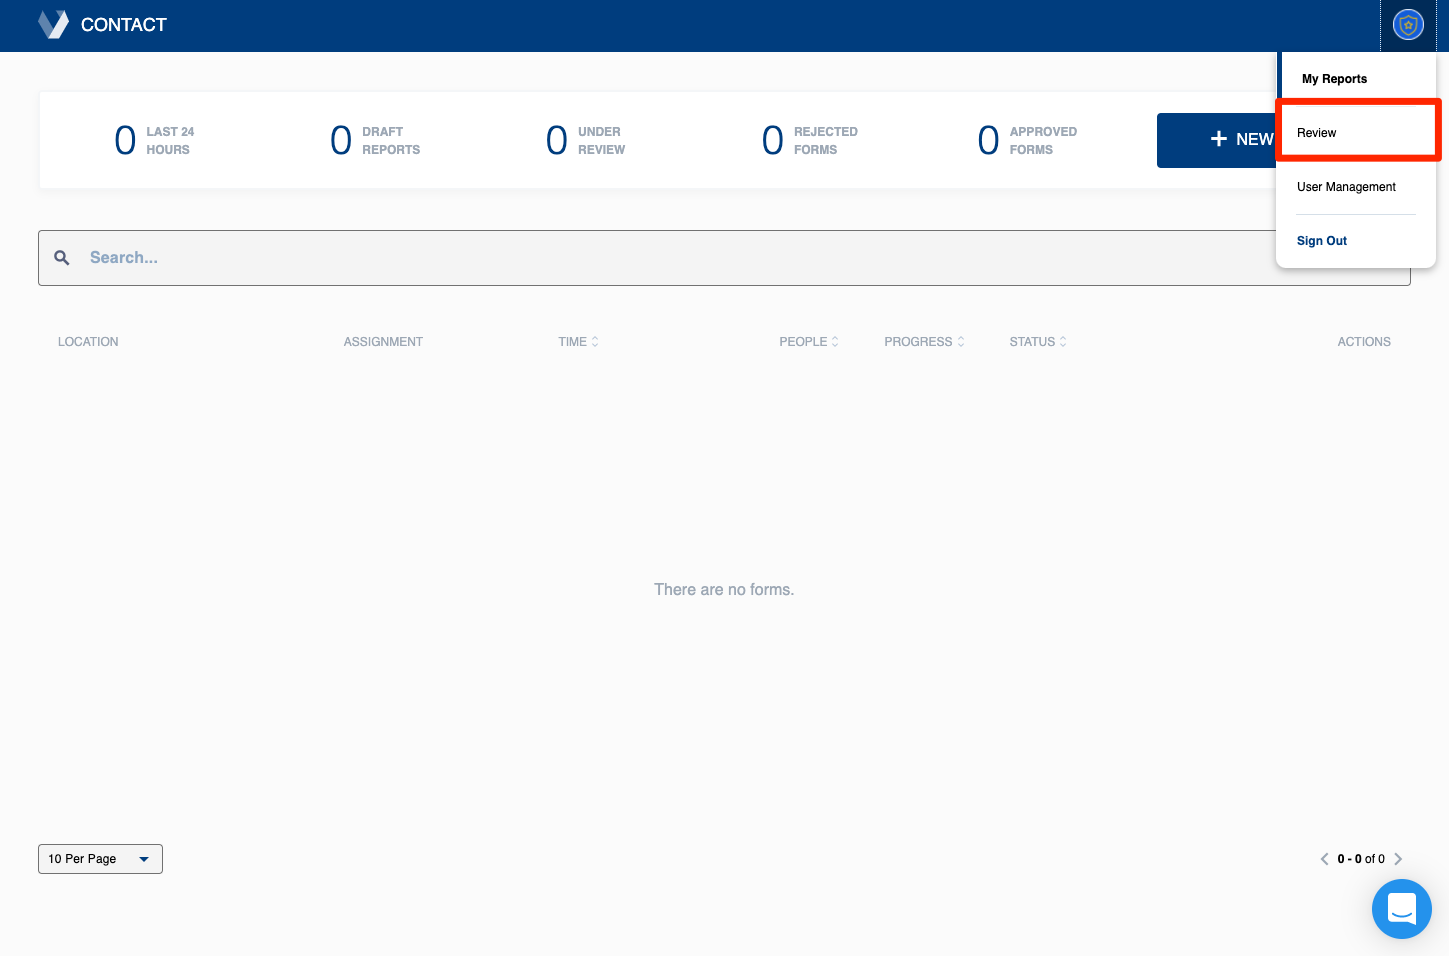Viewport: 1449px width, 956px height.
Task: Sign Out of the application
Action: [1322, 241]
